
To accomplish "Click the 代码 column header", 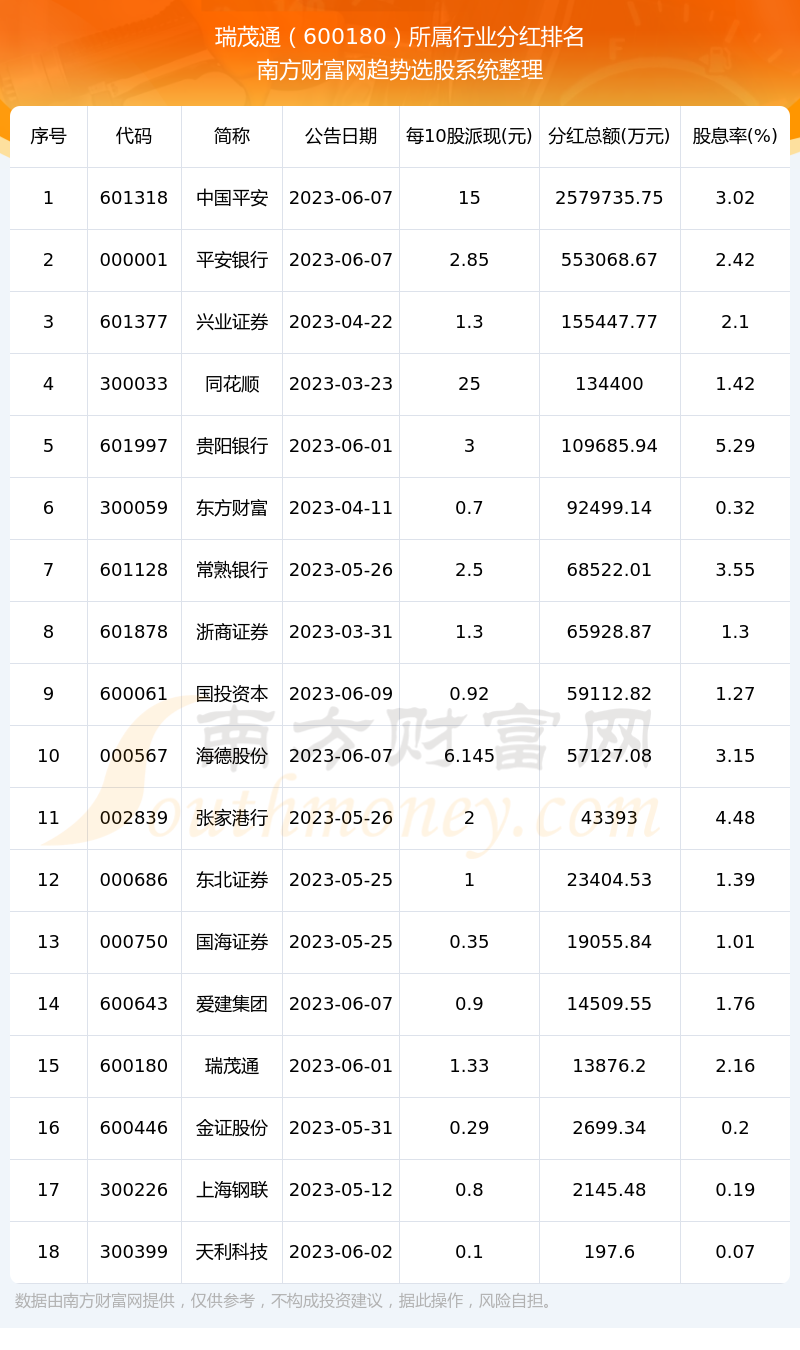I will [134, 136].
